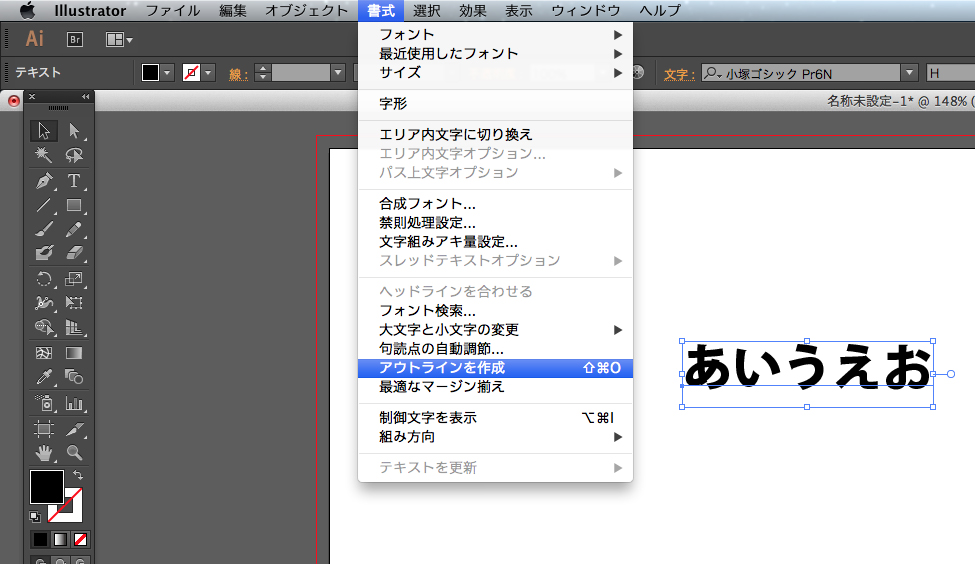Screen dimensions: 975x564
Task: Open the fill color dropdown in control bar
Action: (x=167, y=73)
